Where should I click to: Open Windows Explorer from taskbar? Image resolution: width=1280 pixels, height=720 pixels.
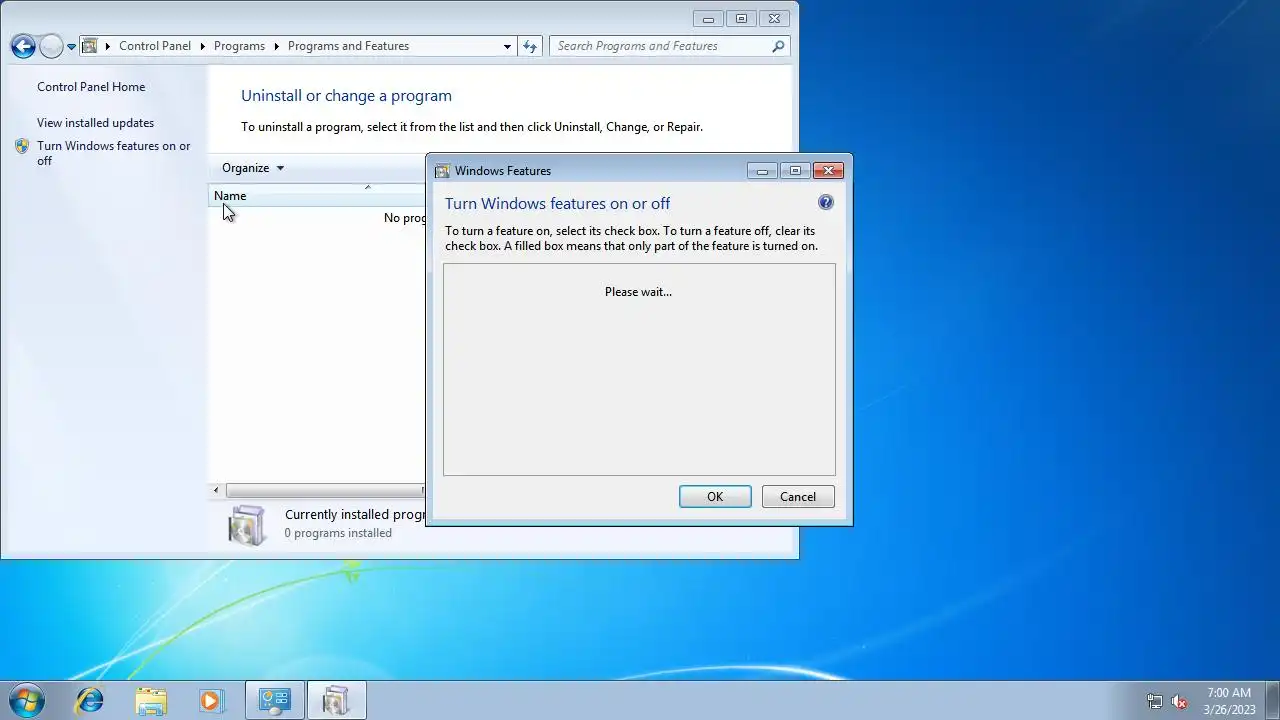151,701
